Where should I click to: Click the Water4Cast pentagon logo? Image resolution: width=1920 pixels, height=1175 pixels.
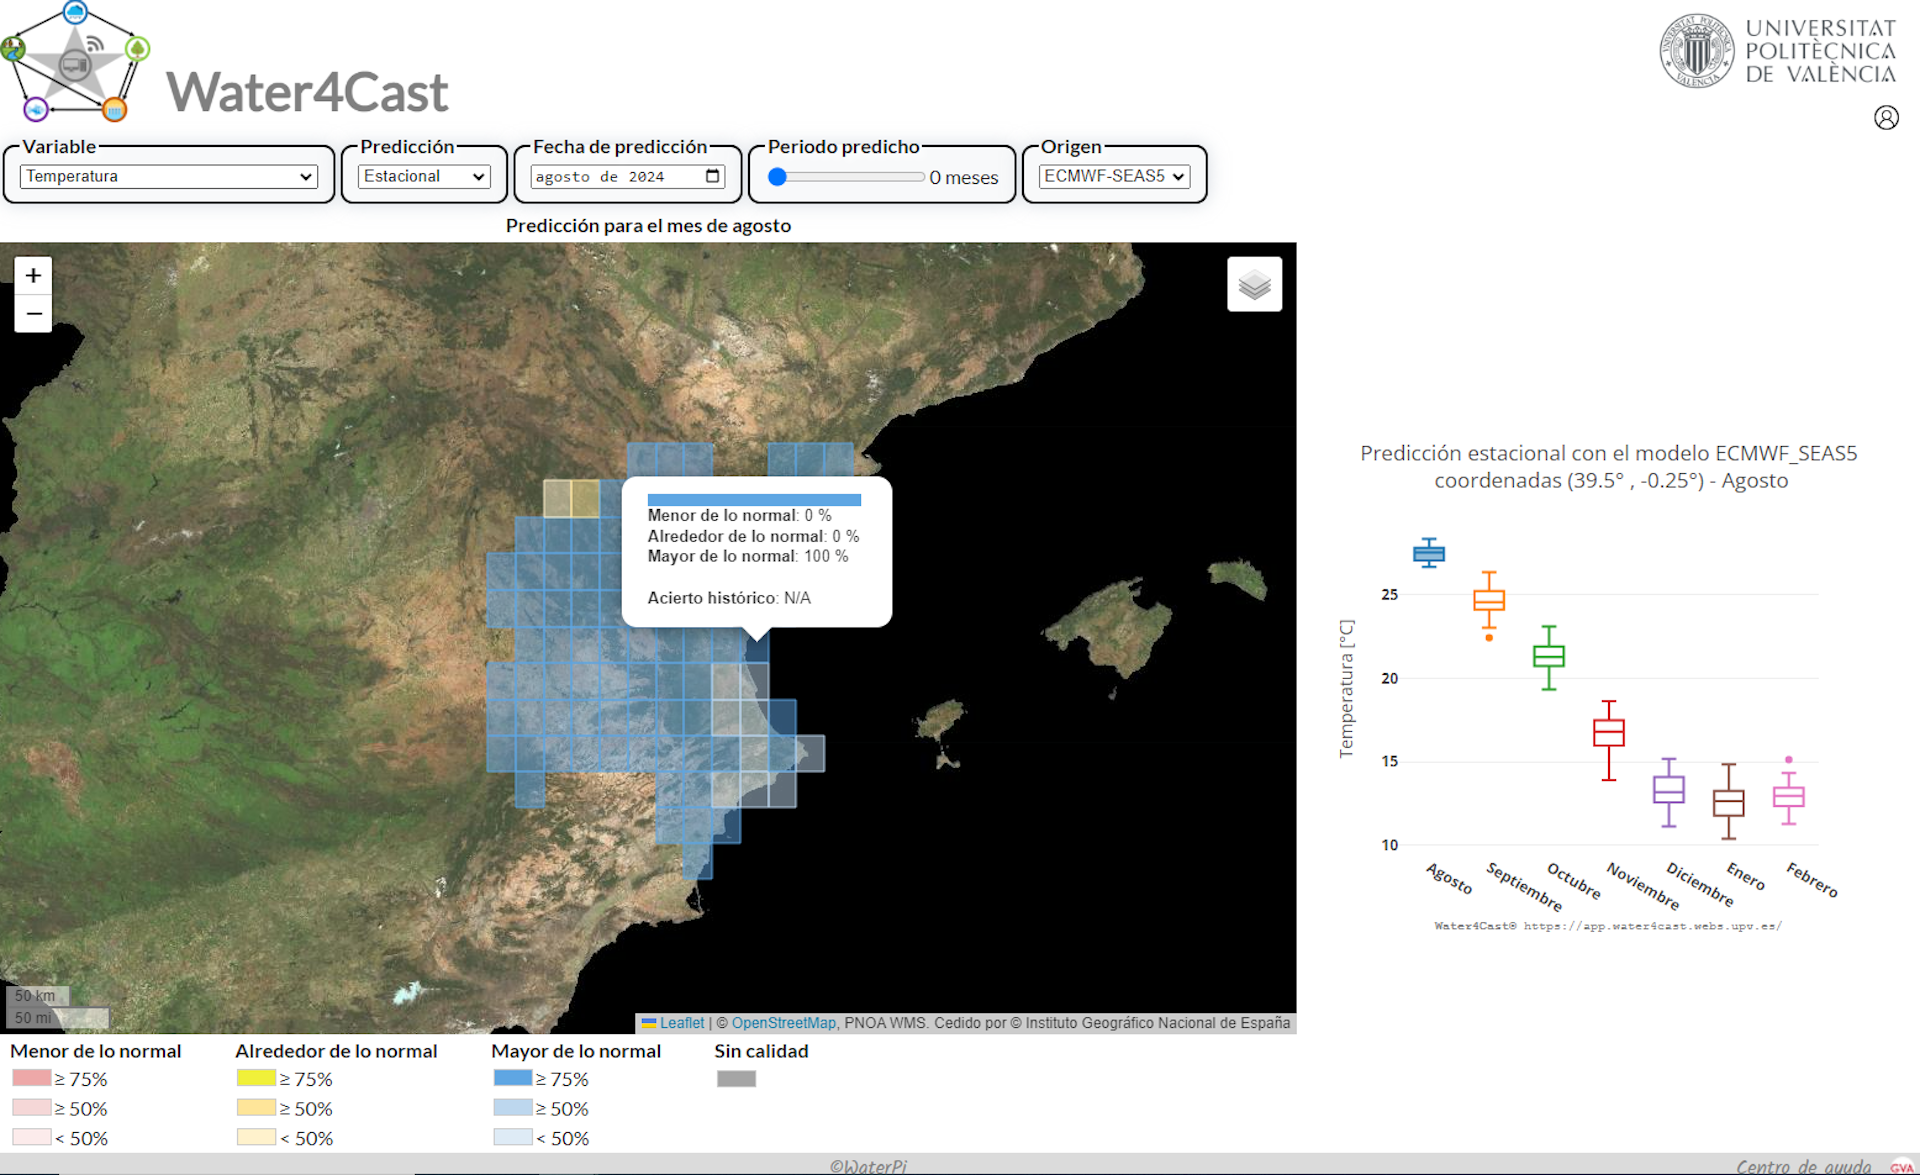point(75,62)
